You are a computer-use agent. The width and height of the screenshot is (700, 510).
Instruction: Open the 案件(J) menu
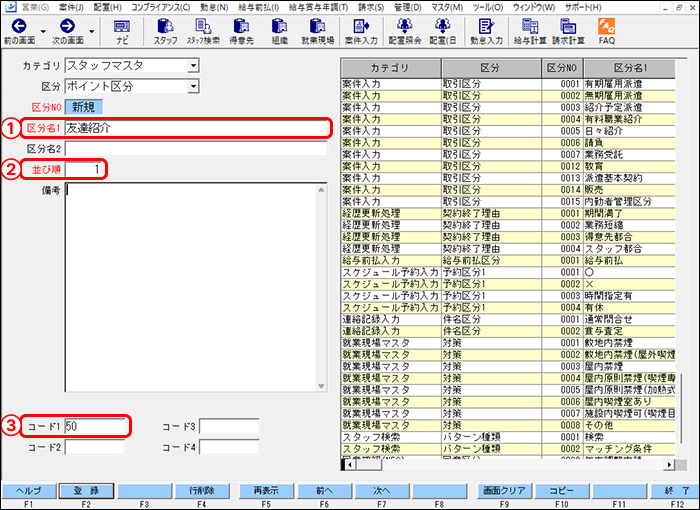[71, 7]
